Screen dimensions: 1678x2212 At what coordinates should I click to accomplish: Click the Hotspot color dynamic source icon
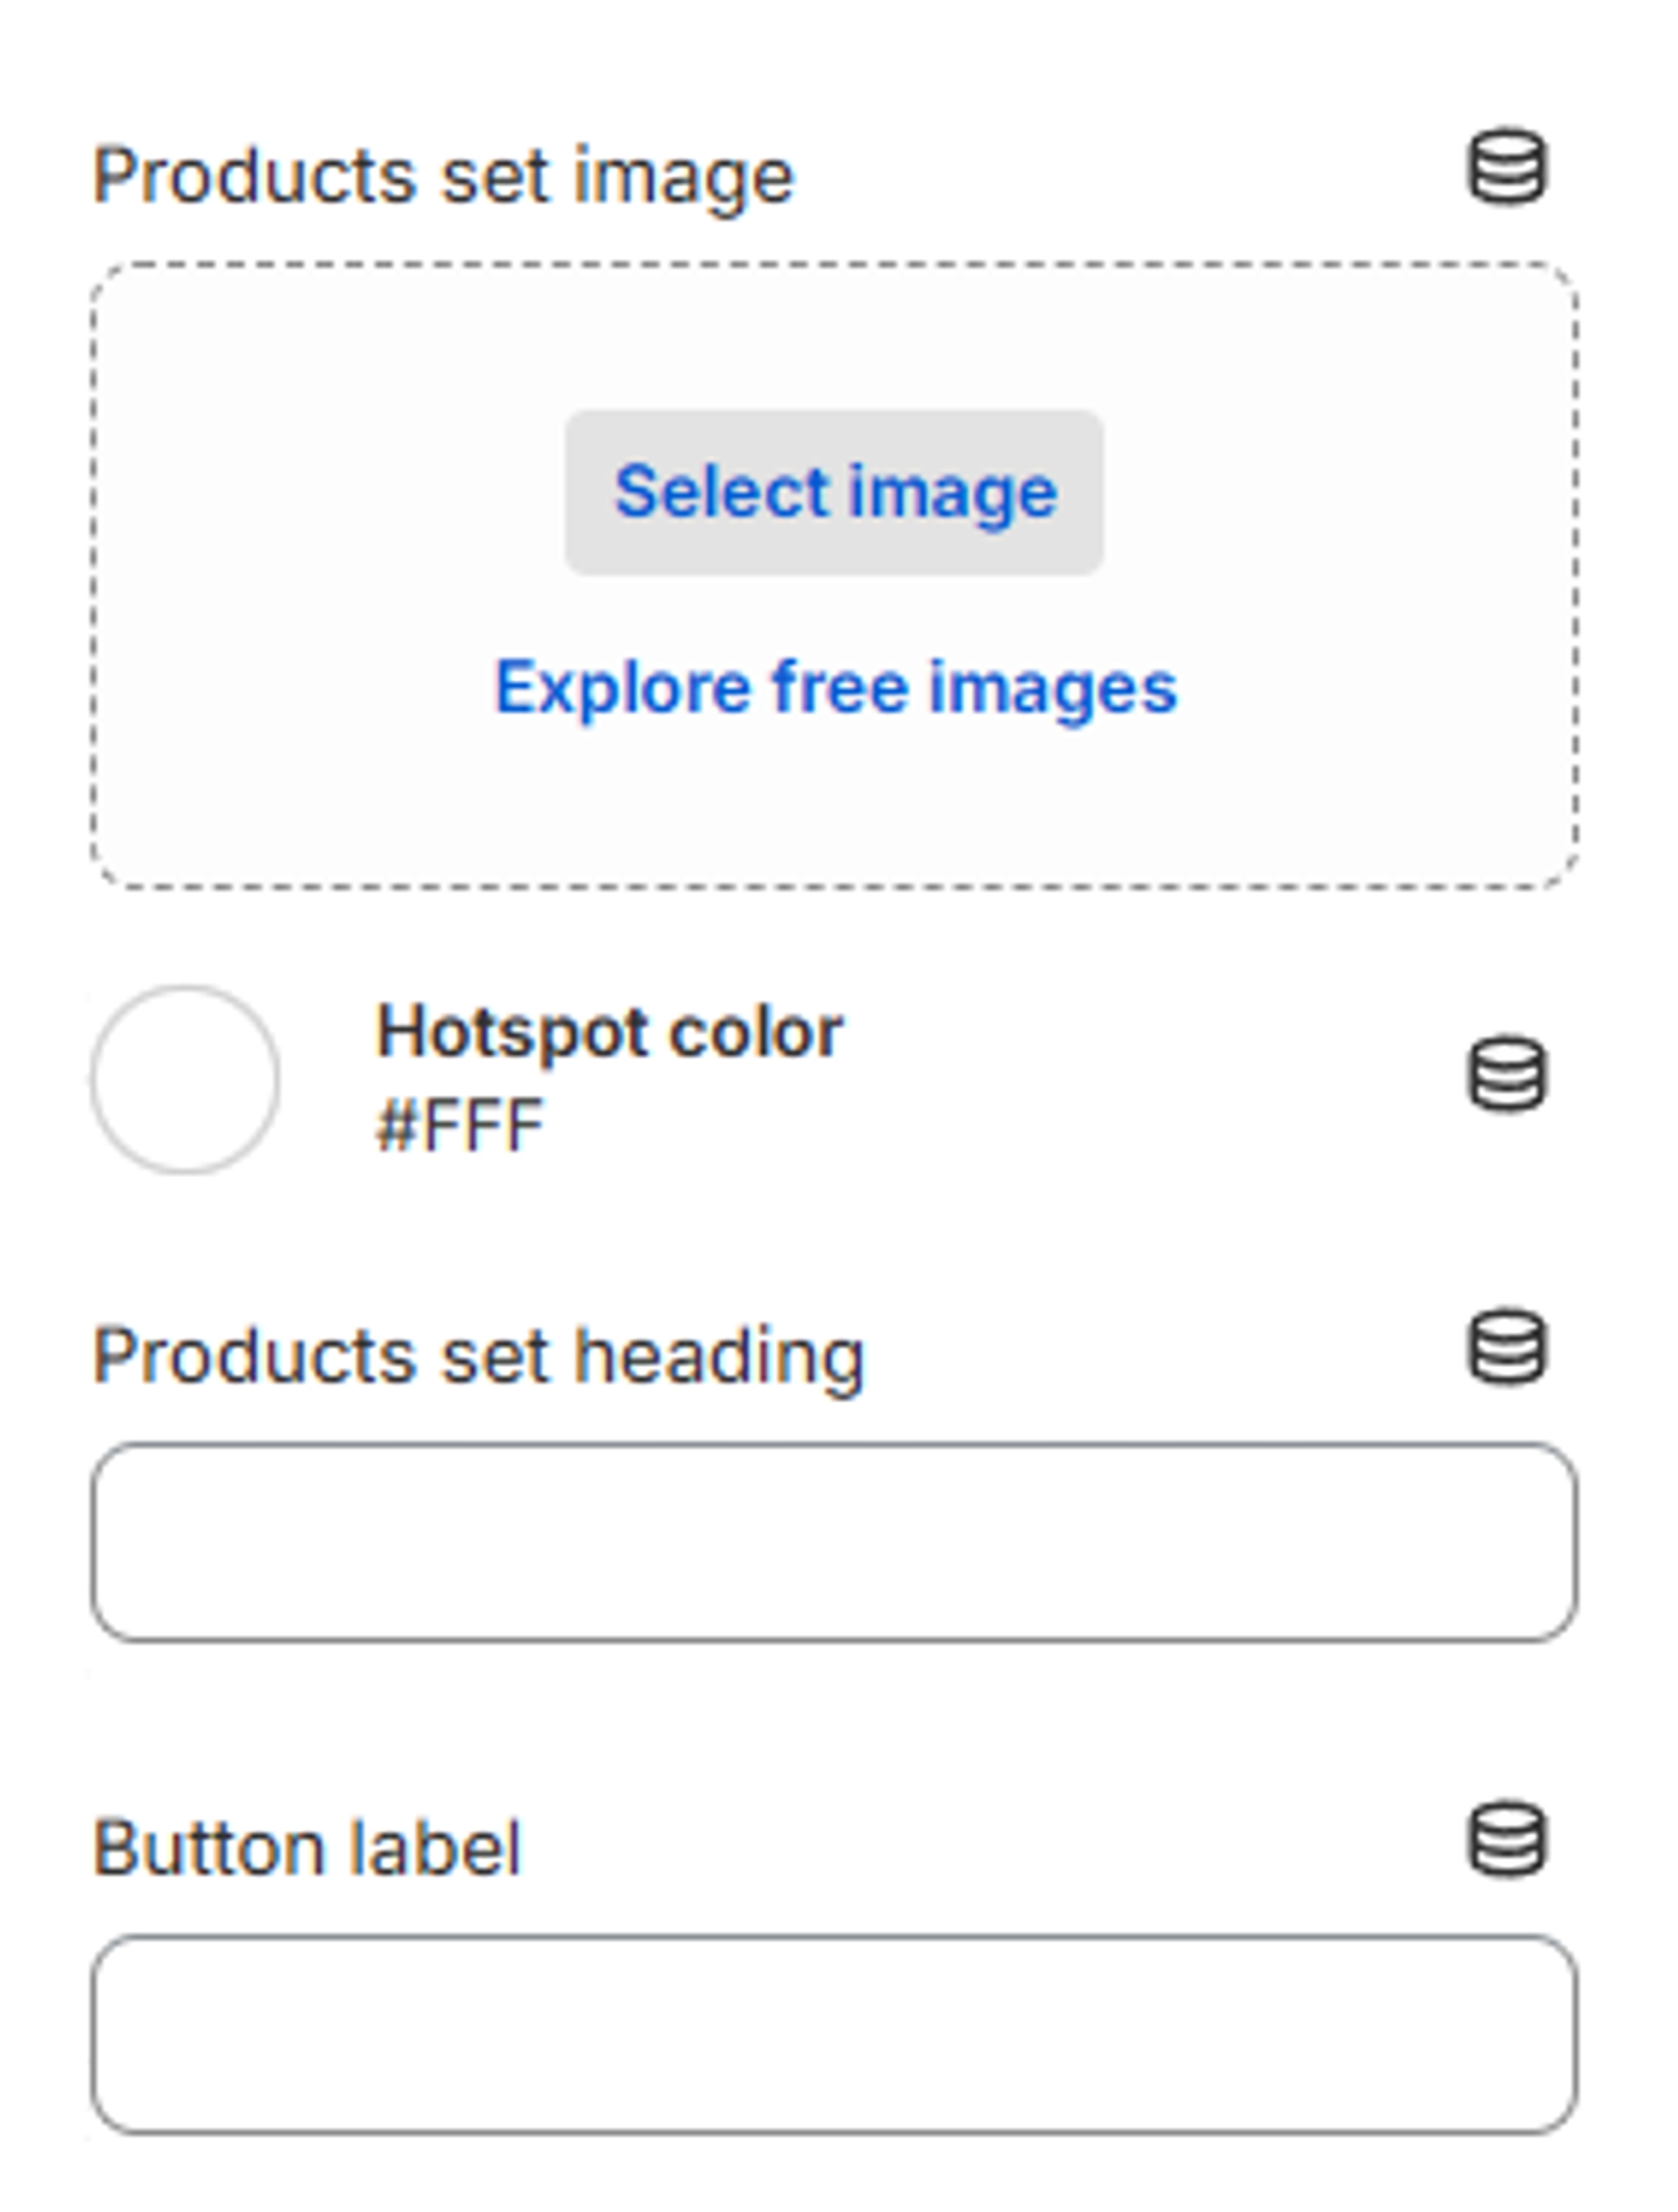pyautogui.click(x=1507, y=1075)
